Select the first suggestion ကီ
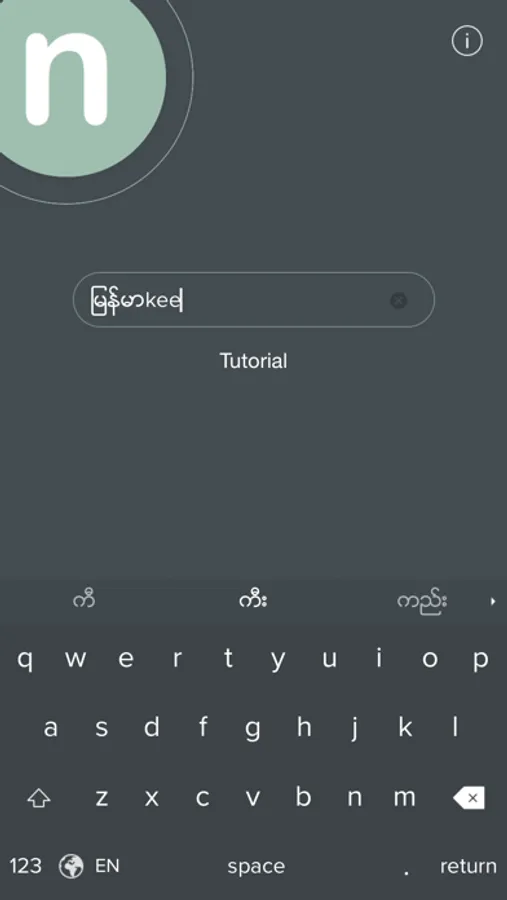The width and height of the screenshot is (507, 900). [84, 600]
